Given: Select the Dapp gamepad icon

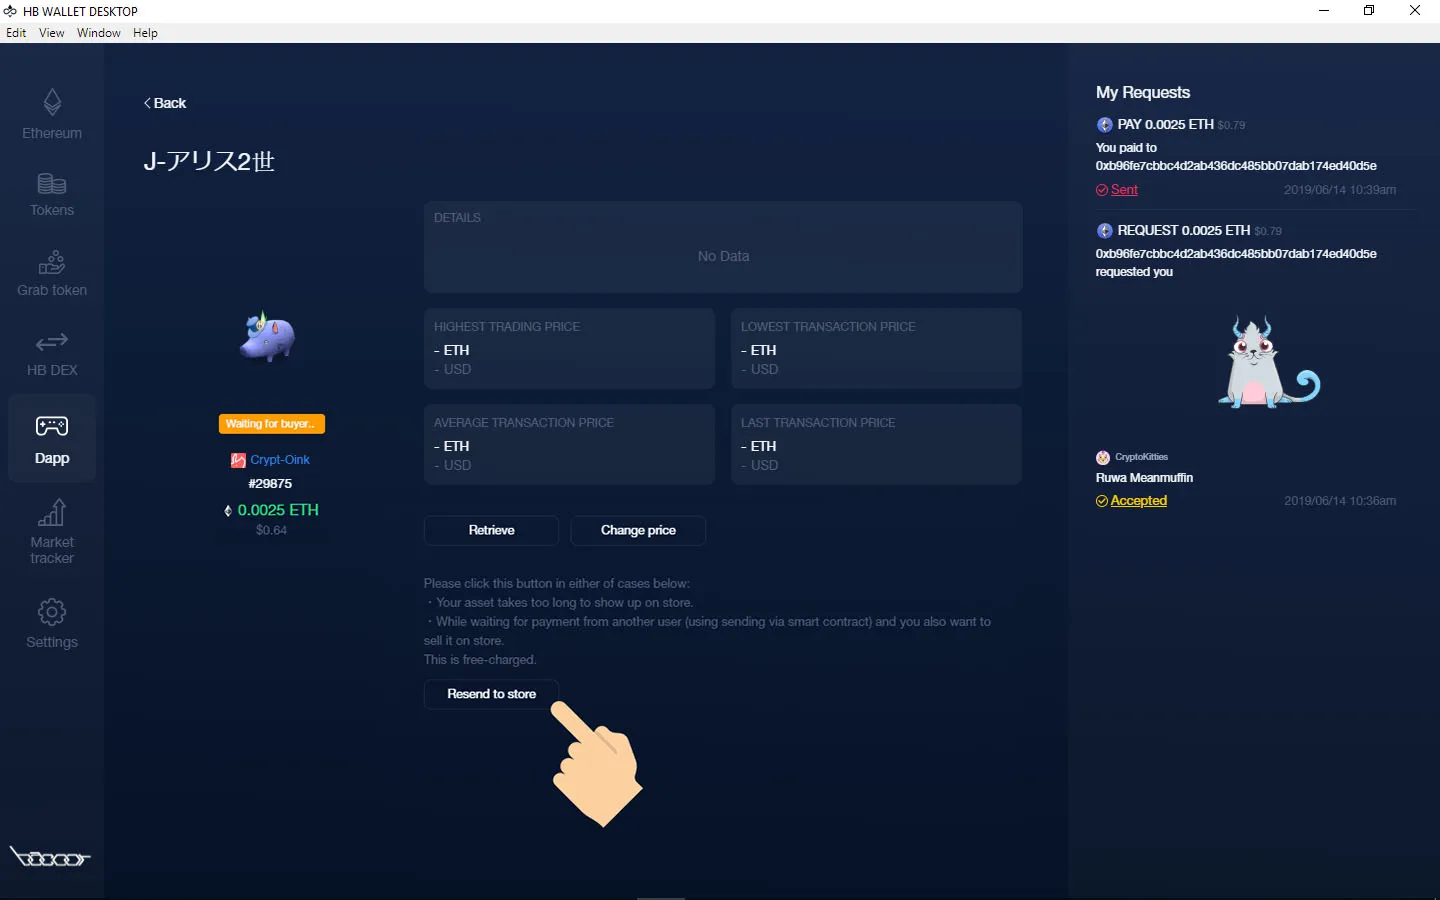Looking at the screenshot, I should pos(52,427).
